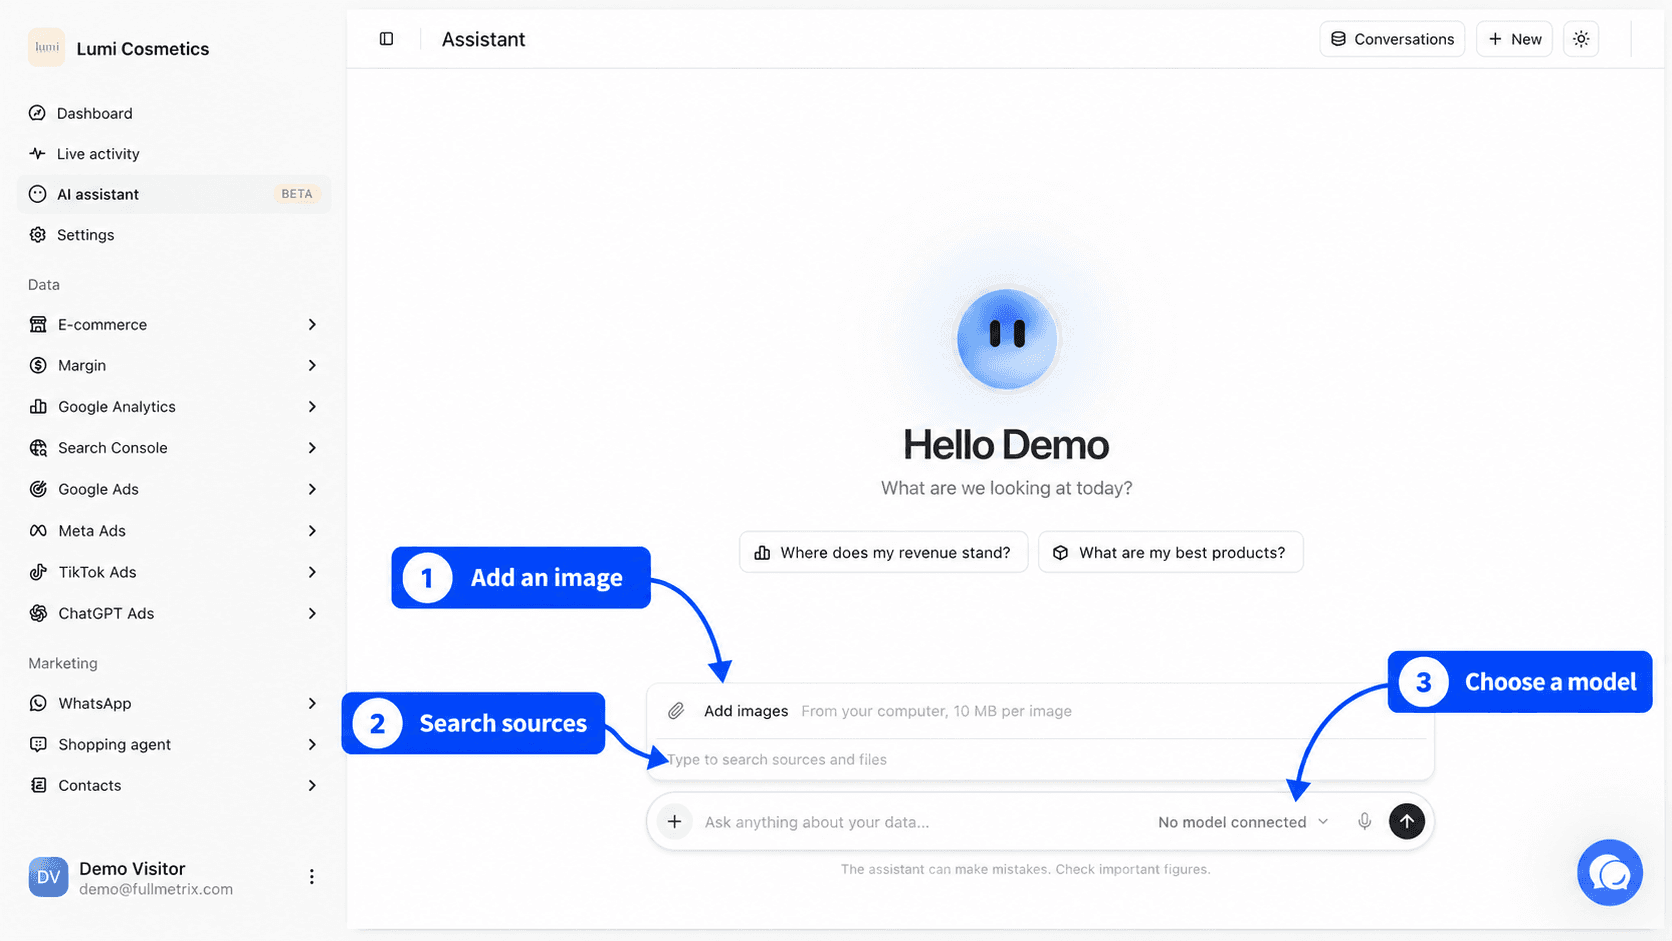Expand the Margin section chevron
The width and height of the screenshot is (1672, 941).
tap(312, 366)
